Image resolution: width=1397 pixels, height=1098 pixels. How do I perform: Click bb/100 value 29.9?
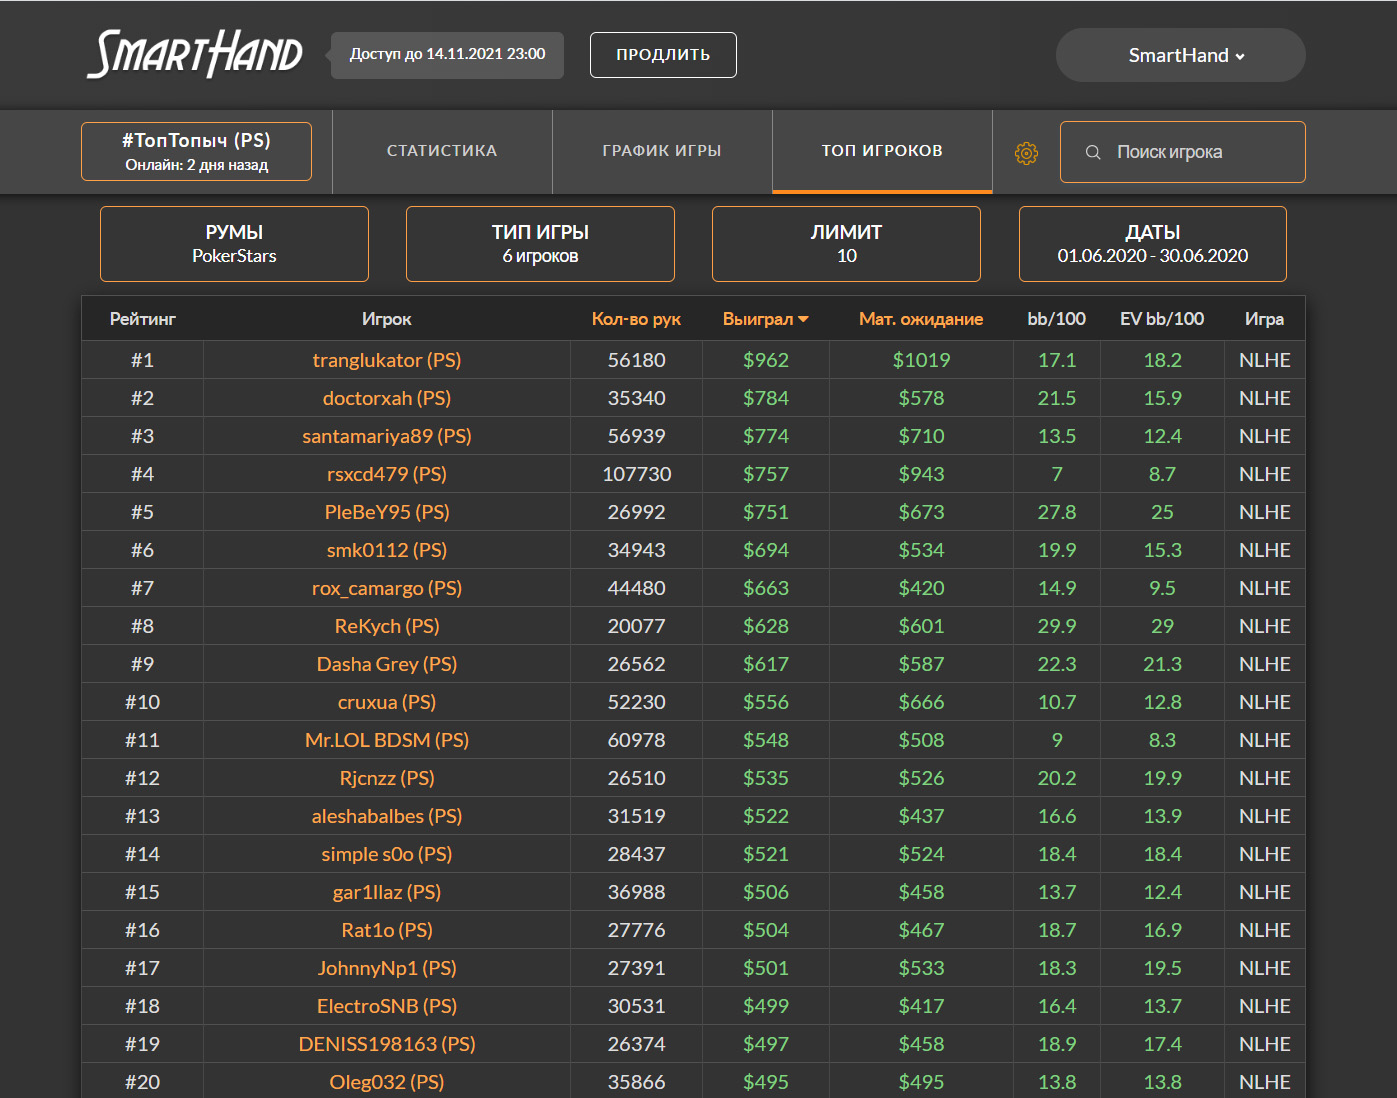tap(1057, 626)
